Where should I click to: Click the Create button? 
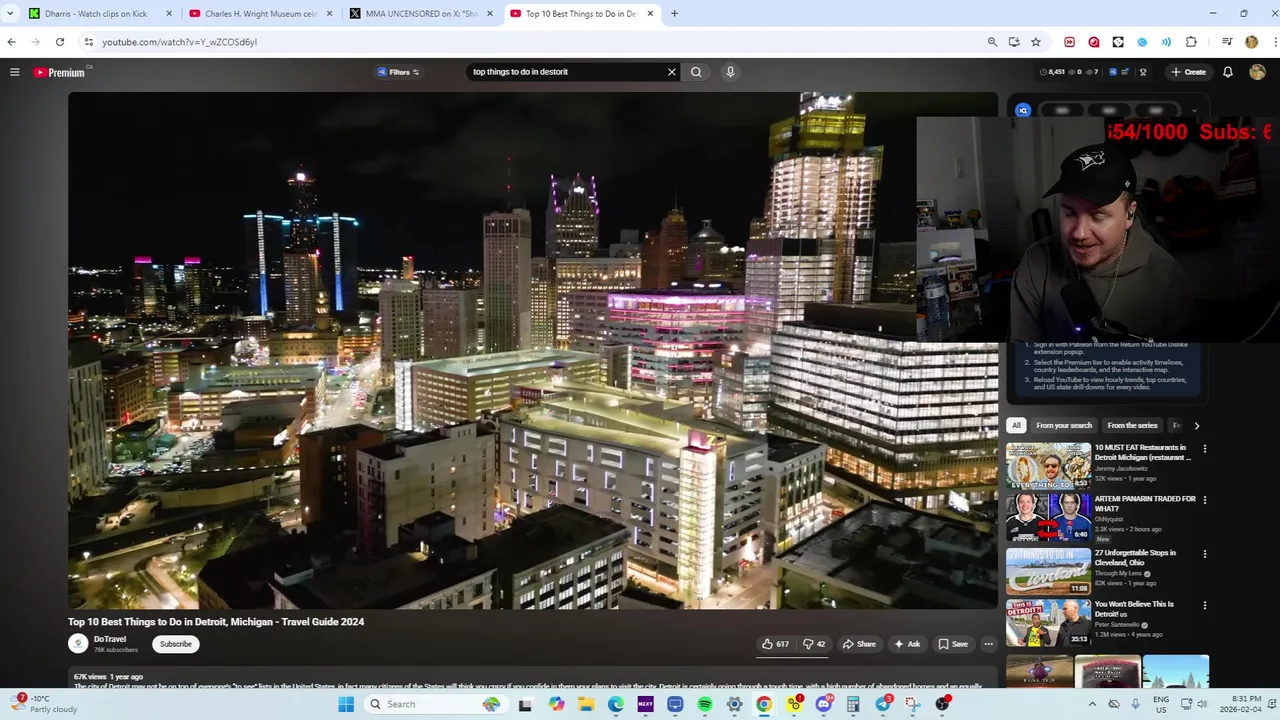point(1189,72)
